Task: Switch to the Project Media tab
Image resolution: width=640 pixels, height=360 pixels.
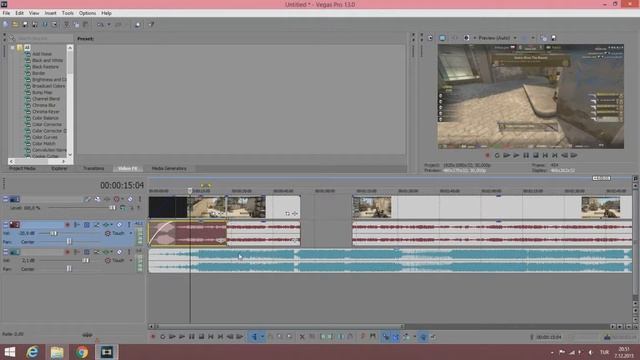Action: pos(22,168)
